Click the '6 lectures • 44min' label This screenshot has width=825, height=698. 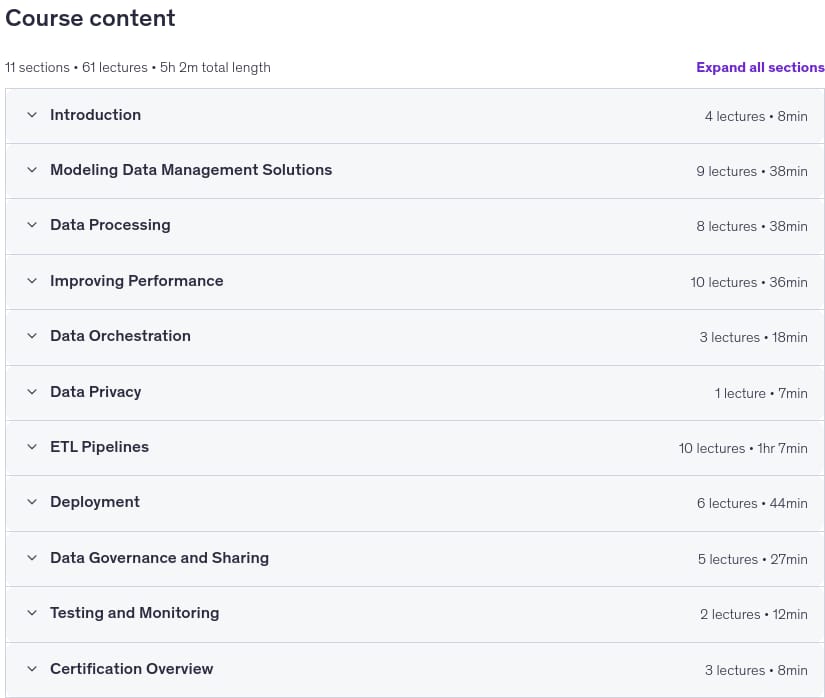click(752, 503)
